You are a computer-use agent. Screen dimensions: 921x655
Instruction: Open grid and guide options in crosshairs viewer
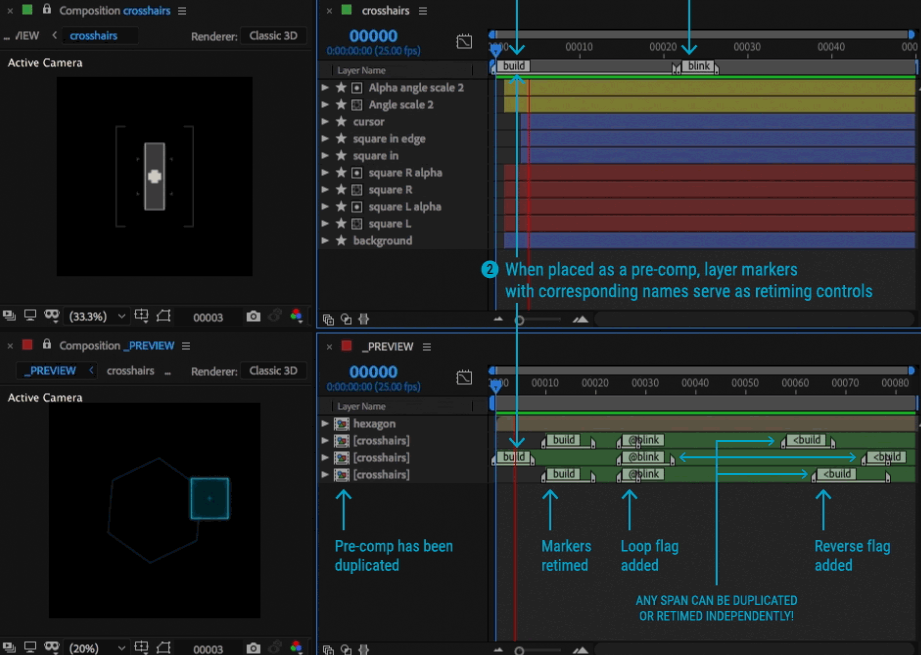pos(141,316)
